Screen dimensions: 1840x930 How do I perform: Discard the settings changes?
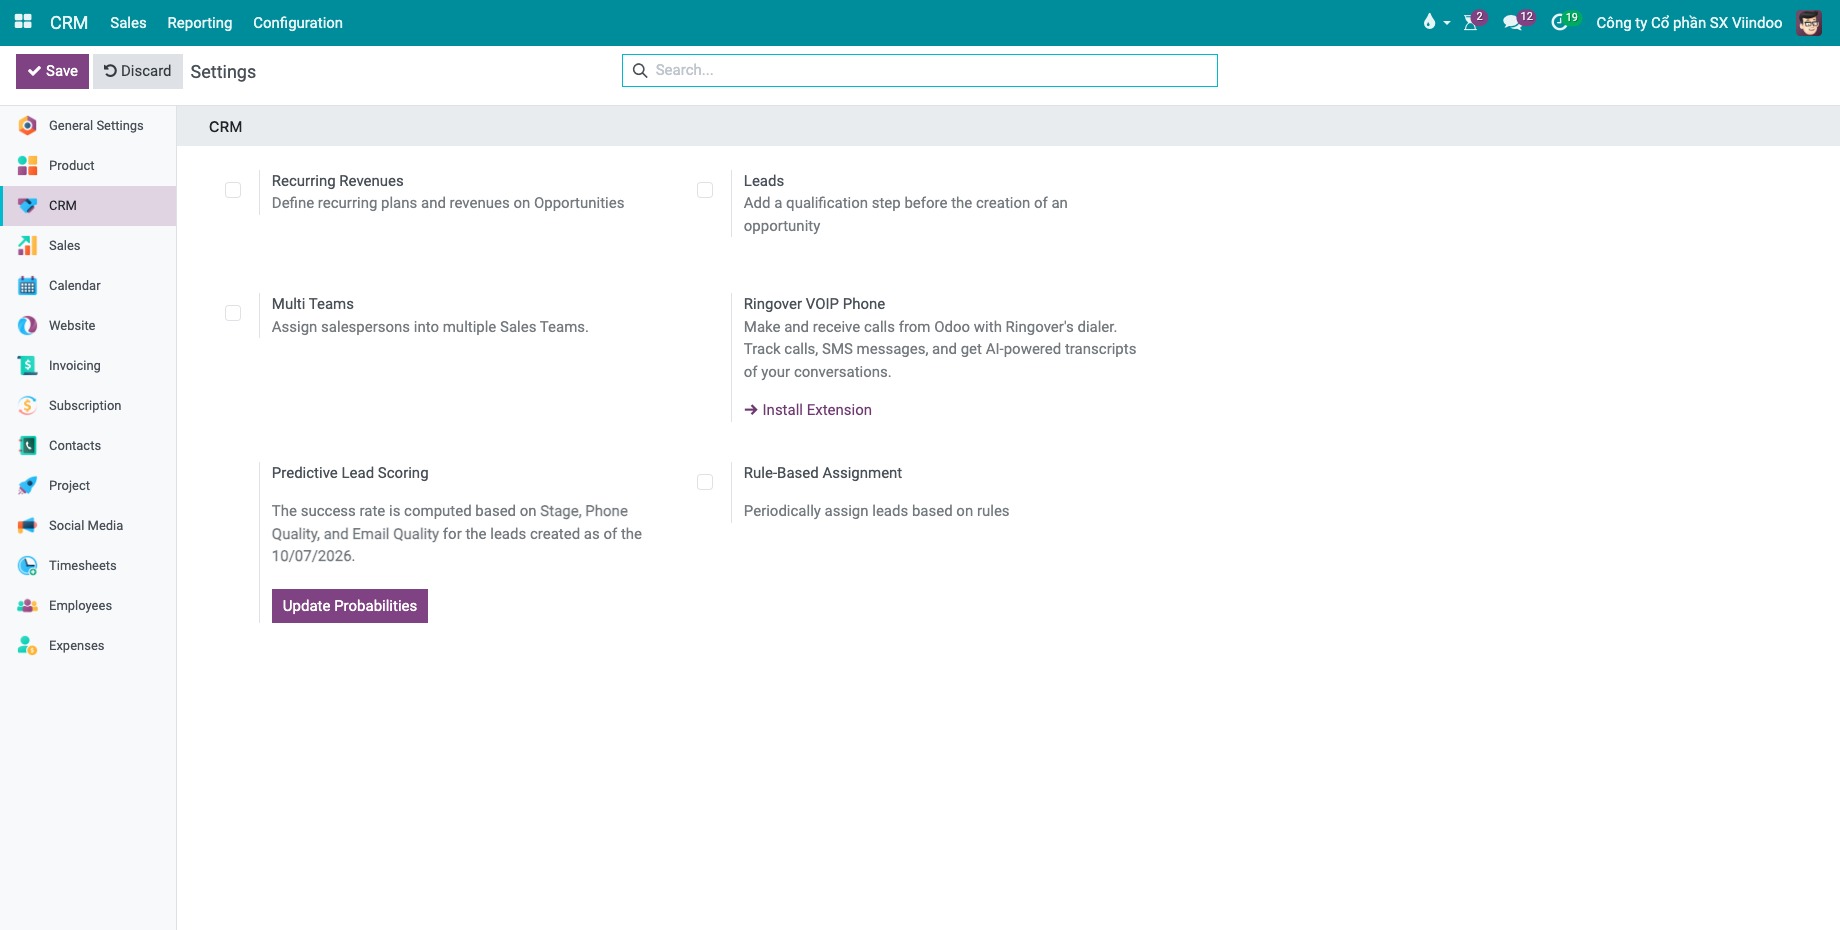[138, 71]
